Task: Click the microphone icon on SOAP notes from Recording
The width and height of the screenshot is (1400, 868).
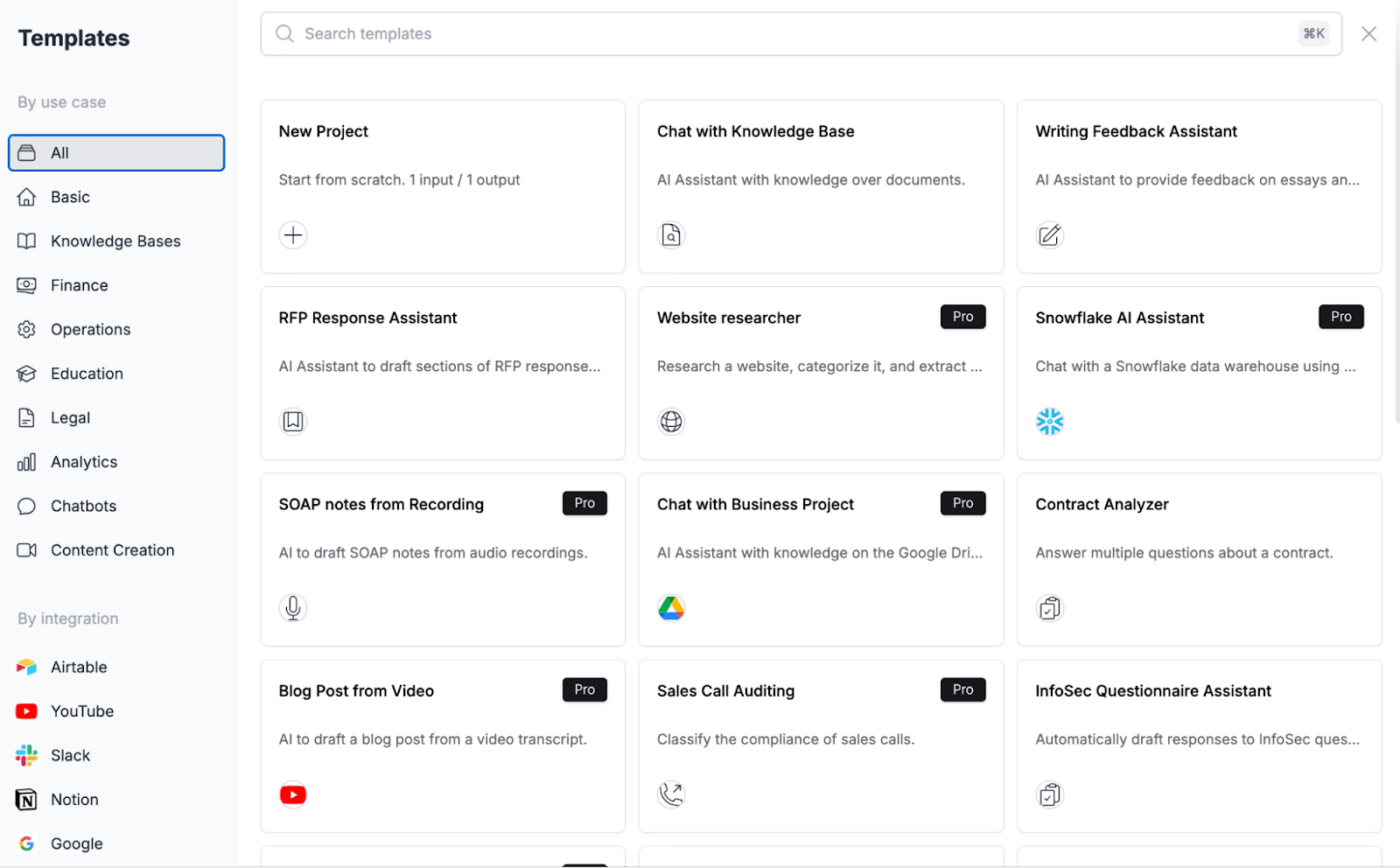Action: (292, 607)
